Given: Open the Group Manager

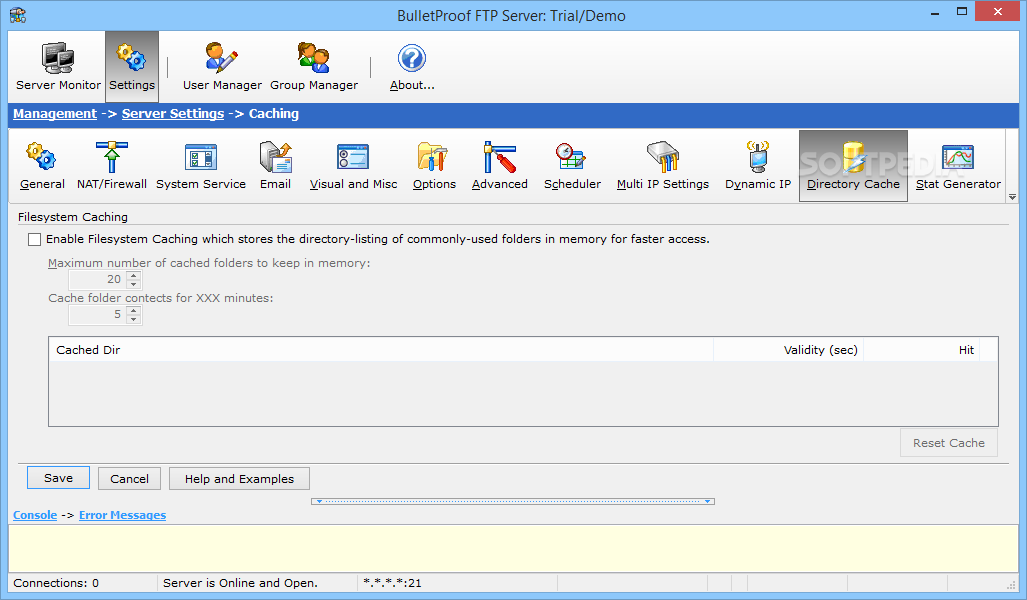Looking at the screenshot, I should 314,66.
